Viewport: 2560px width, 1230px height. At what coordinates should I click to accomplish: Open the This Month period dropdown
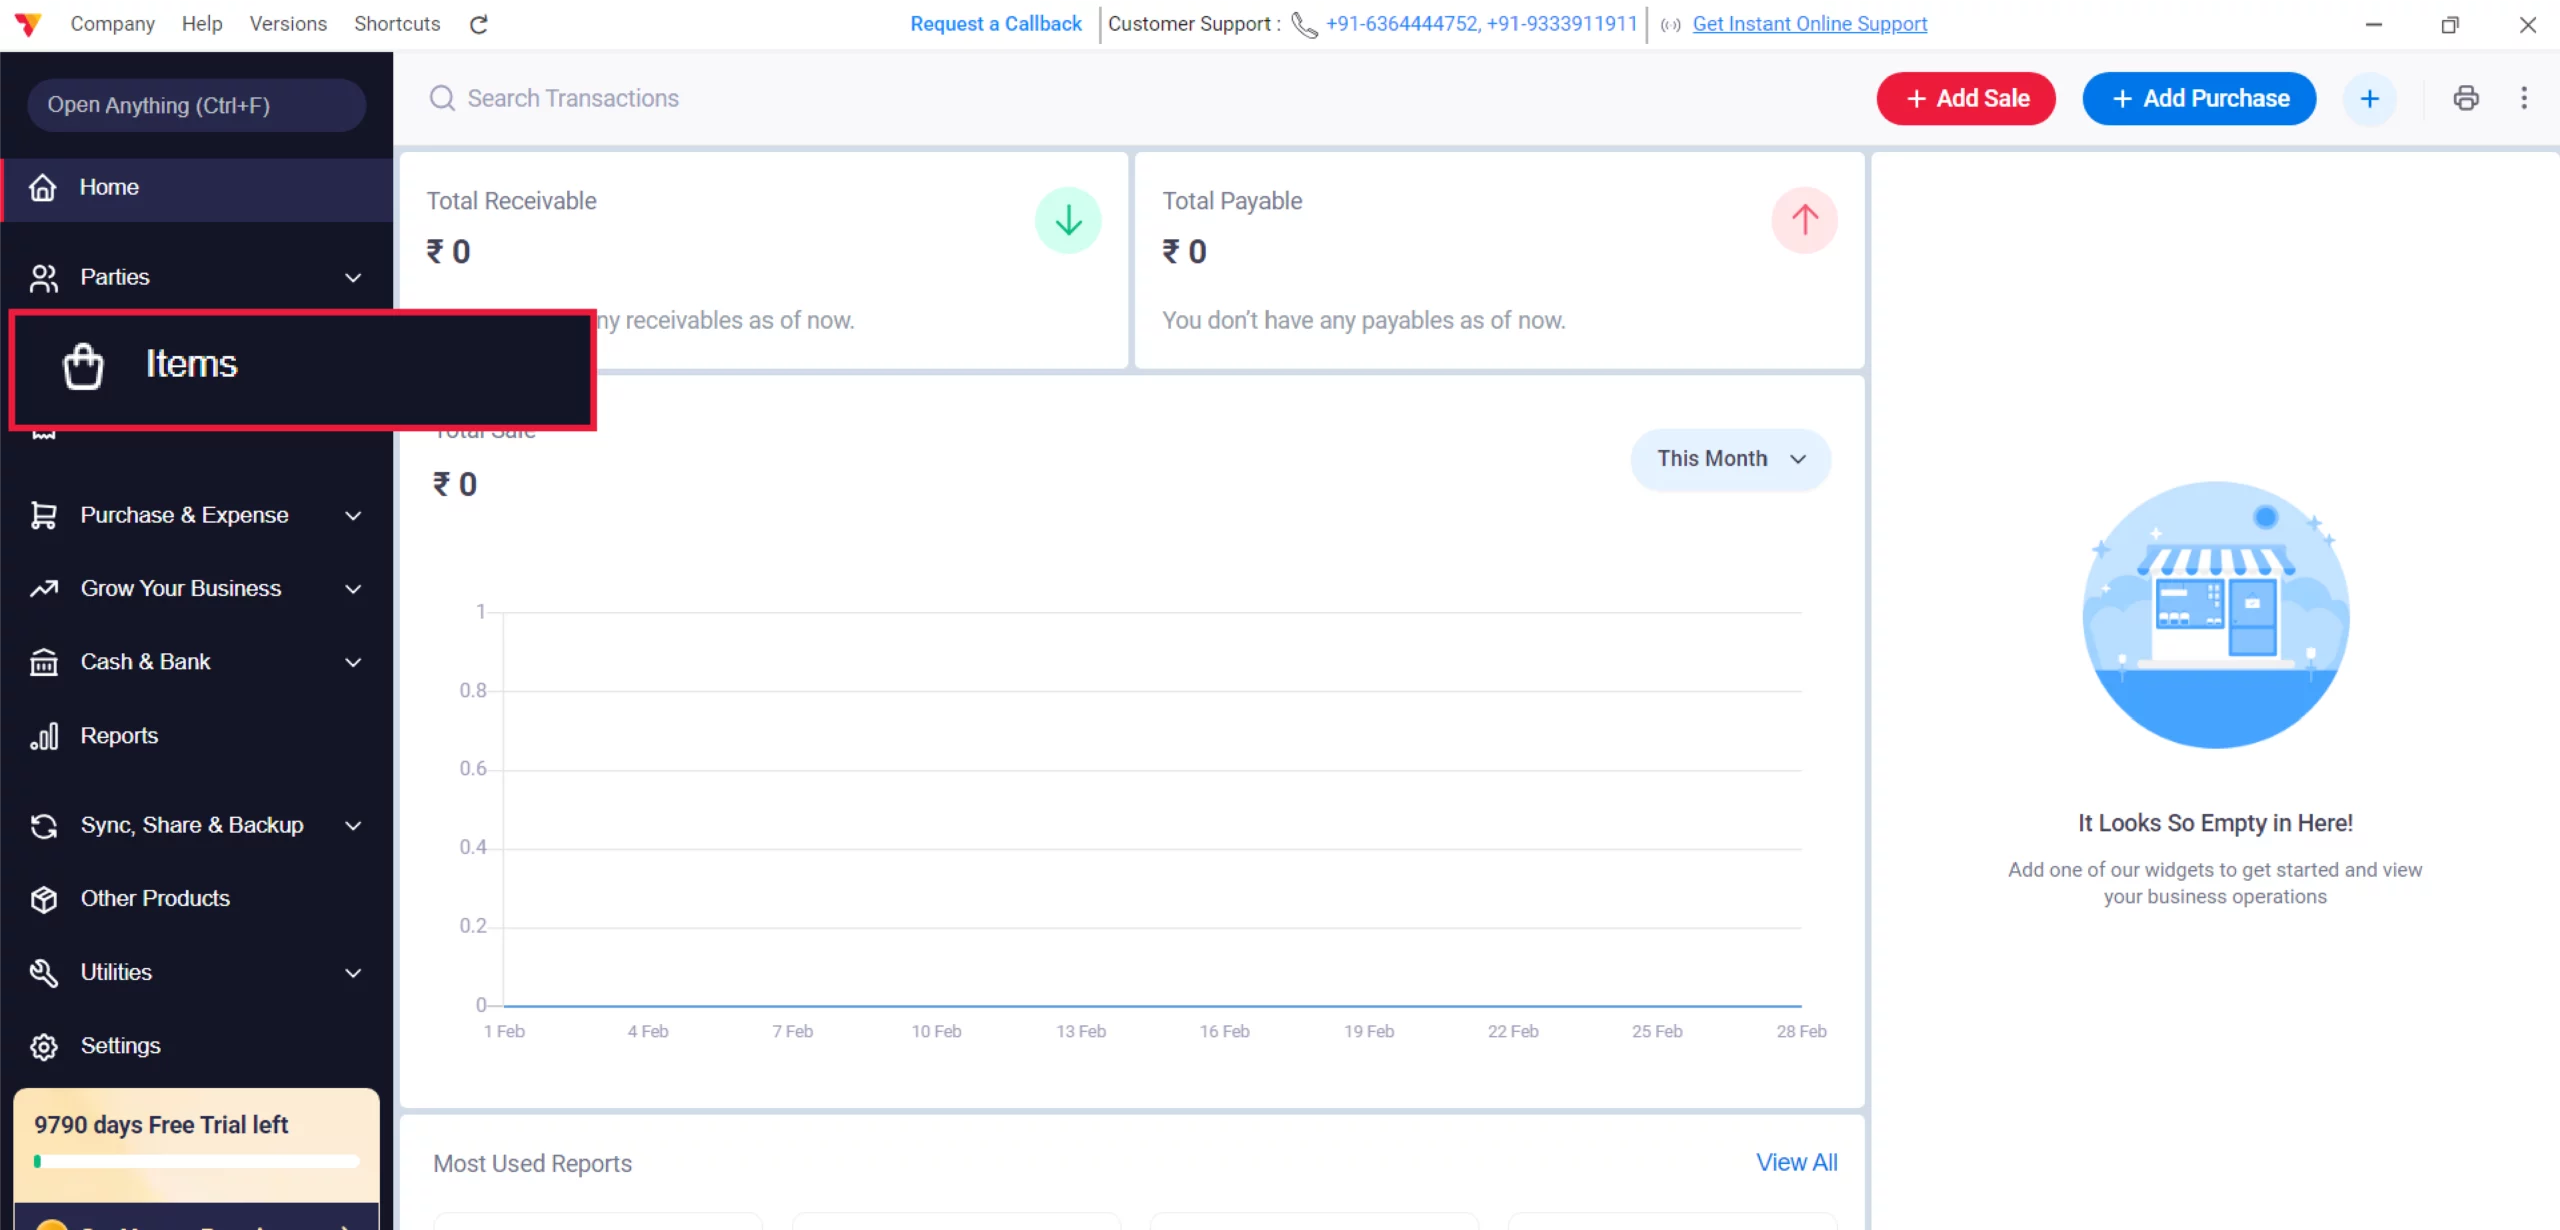1730,459
